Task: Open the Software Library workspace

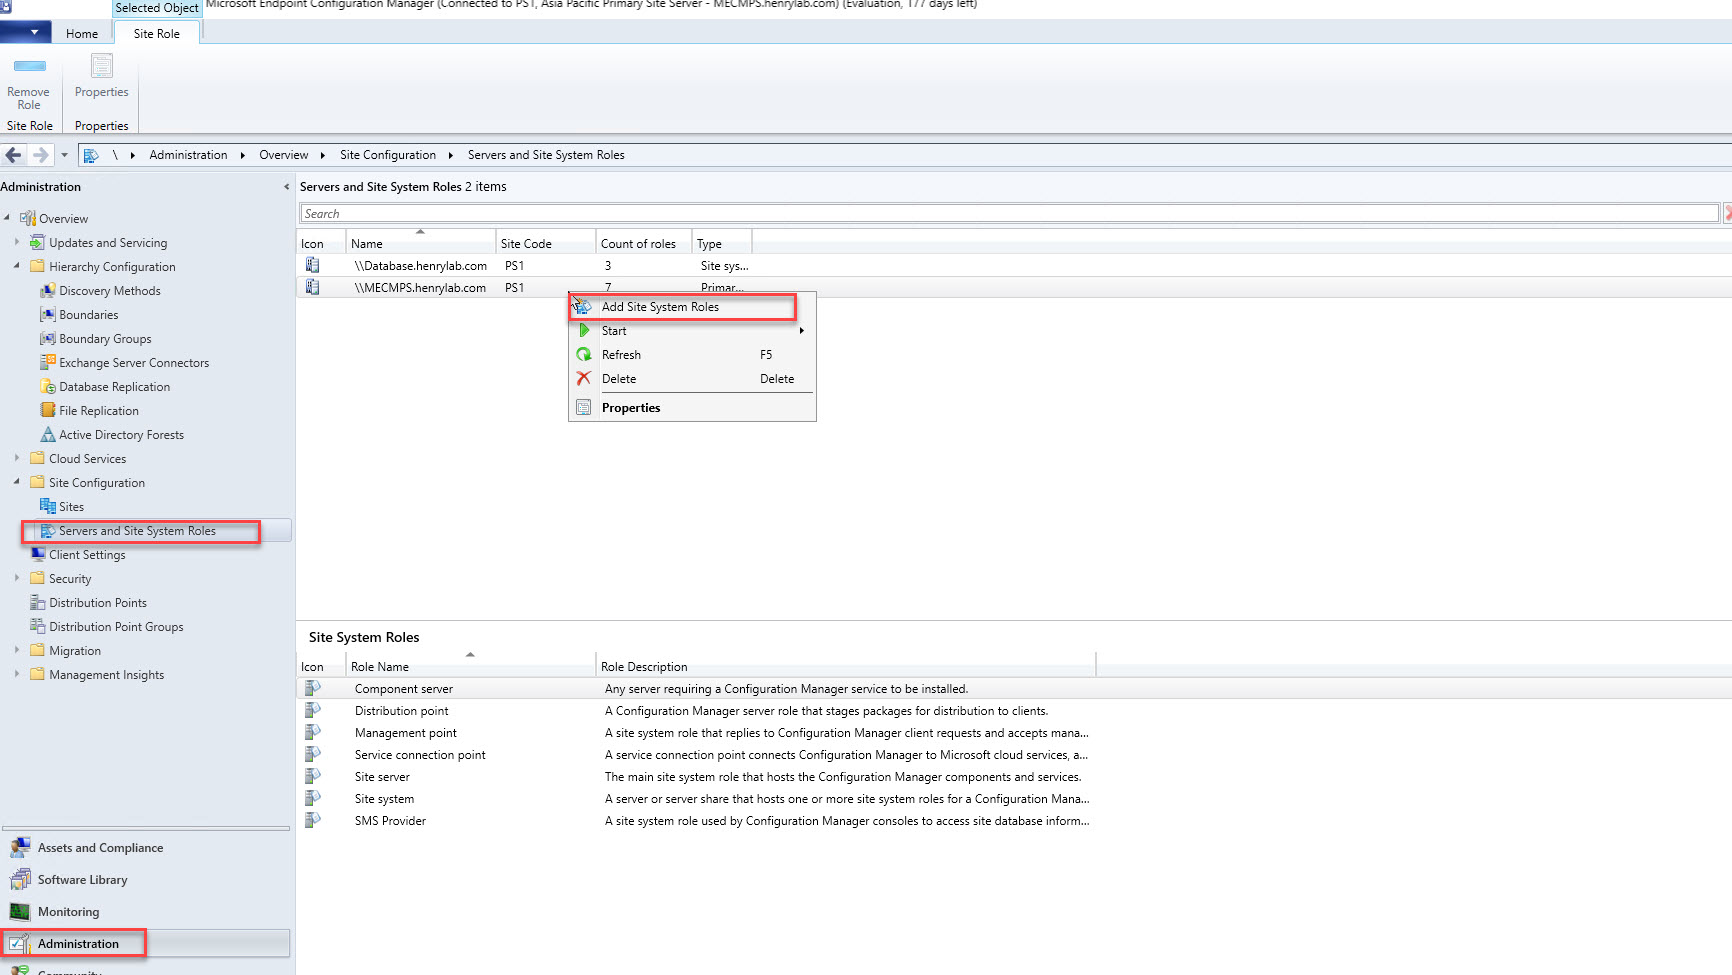Action: coord(82,880)
